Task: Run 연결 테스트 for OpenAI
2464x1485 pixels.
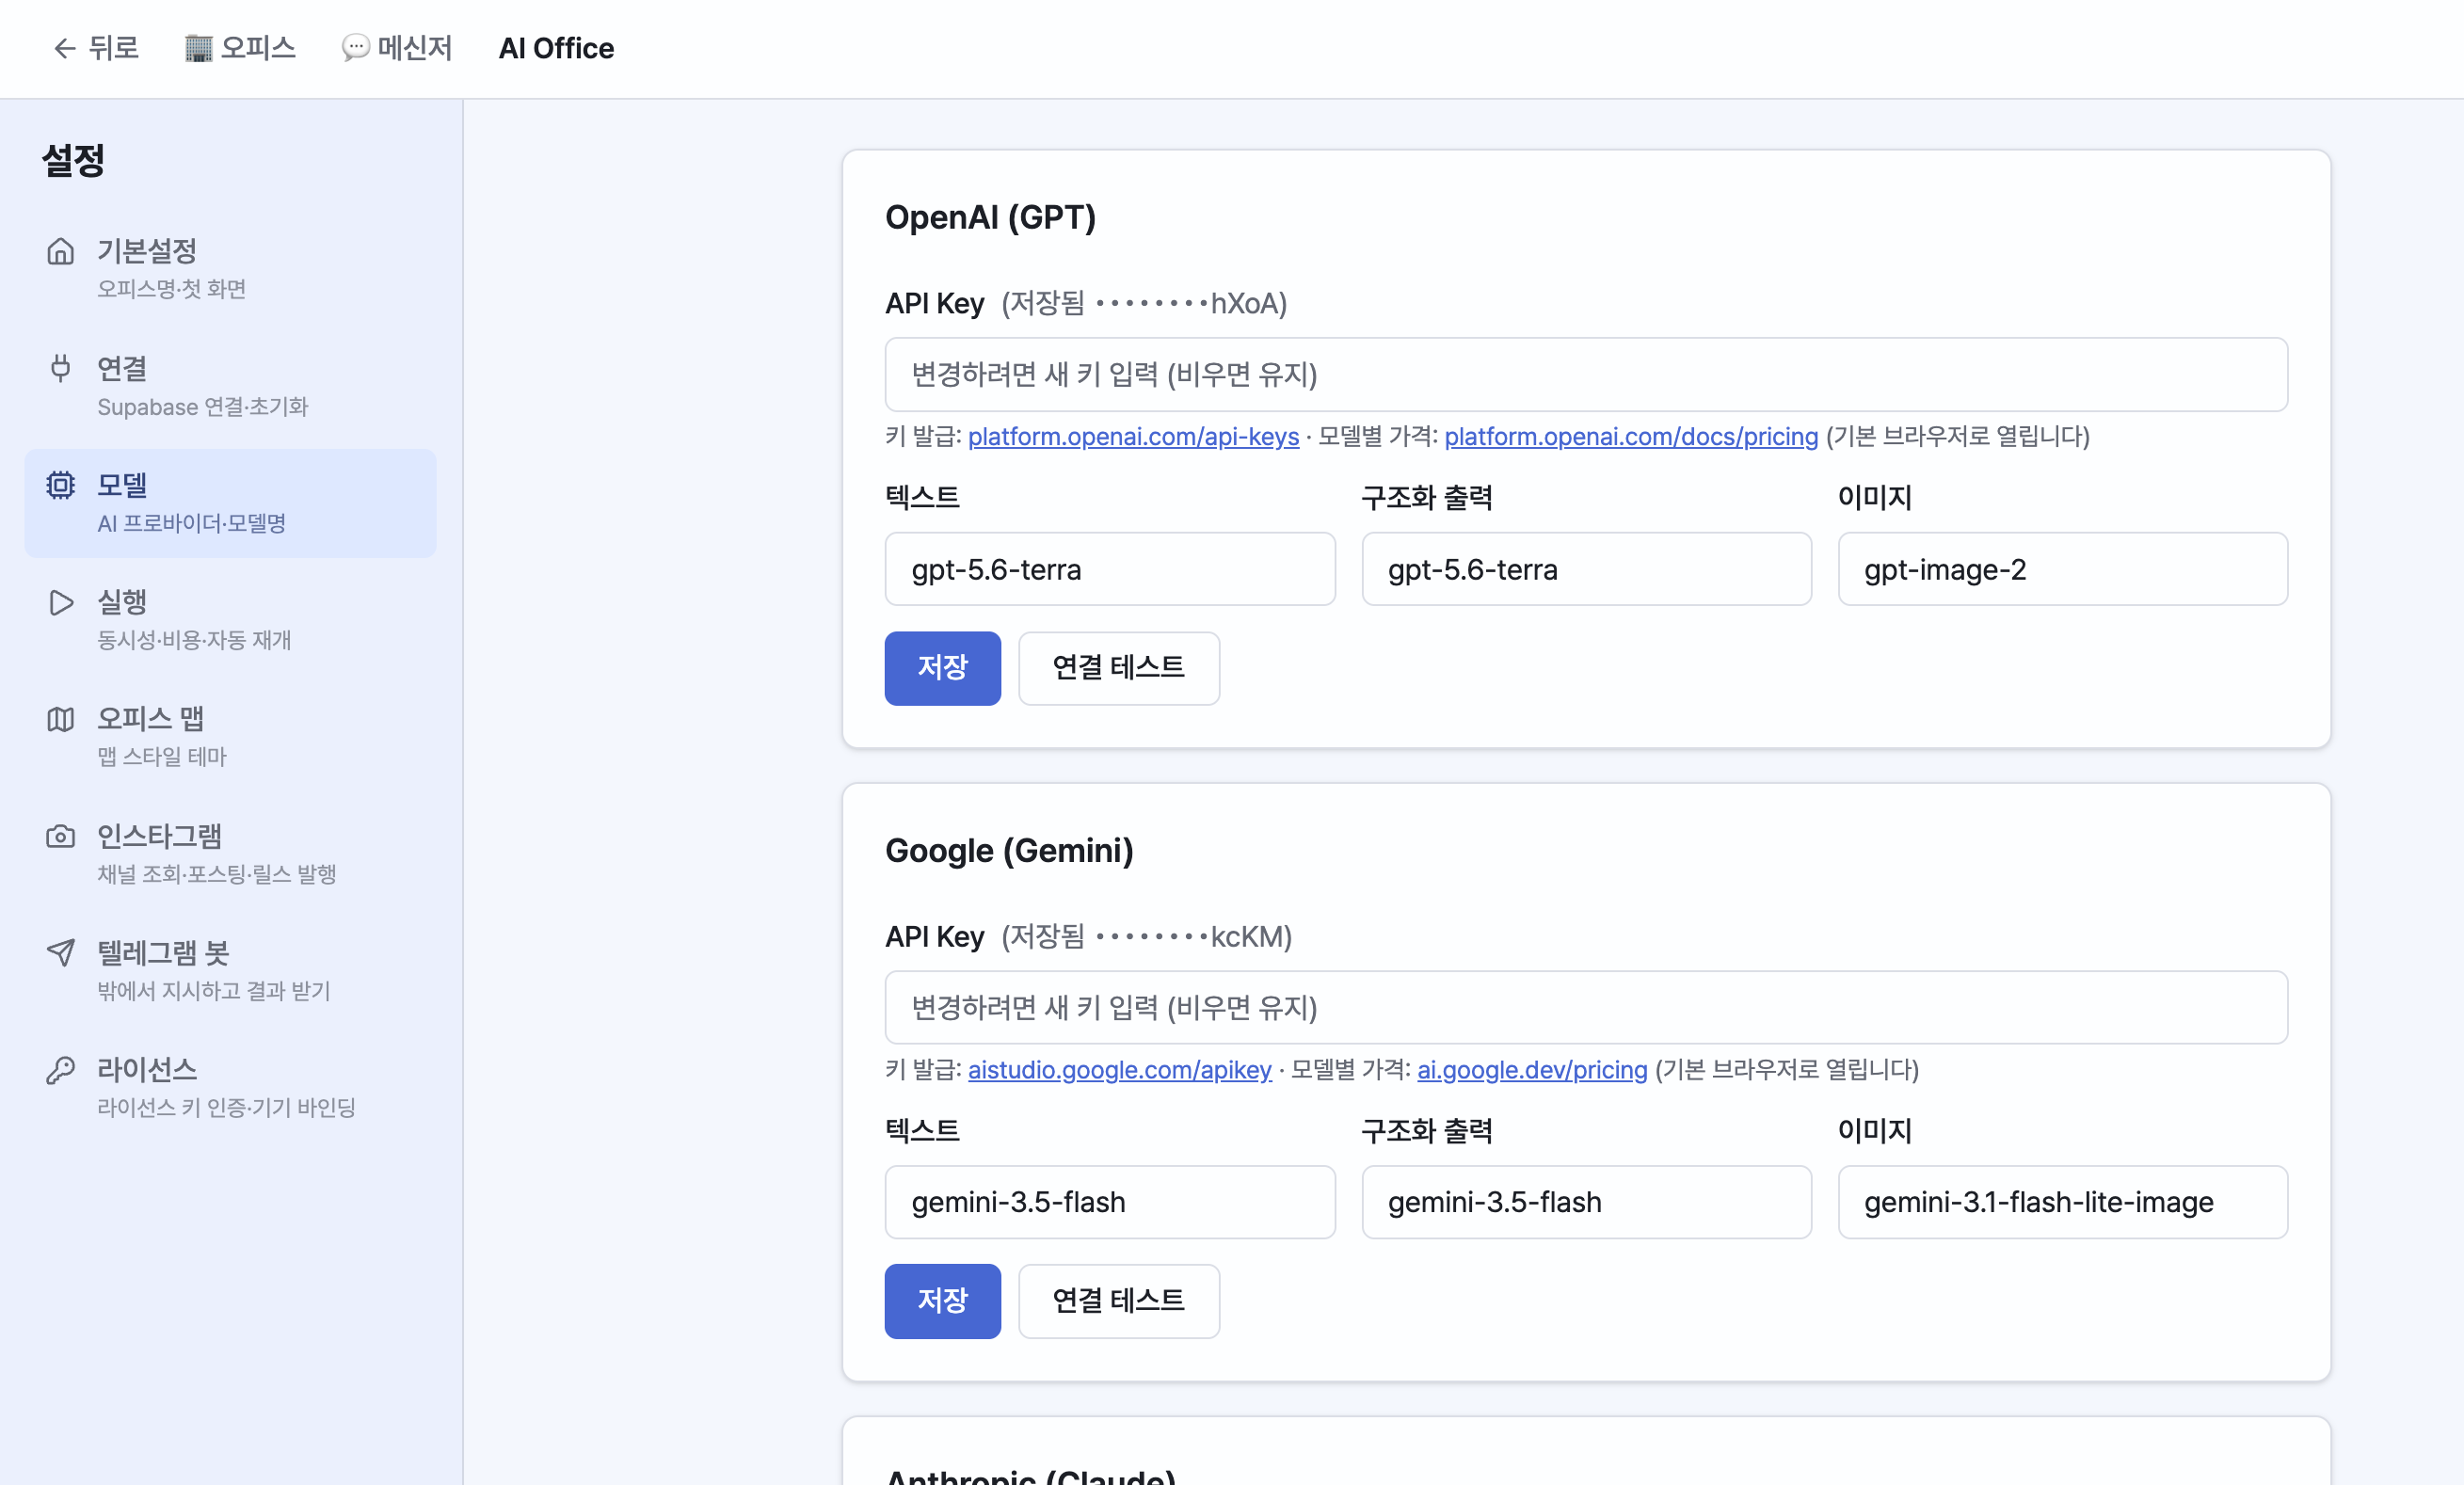Action: click(x=1119, y=668)
